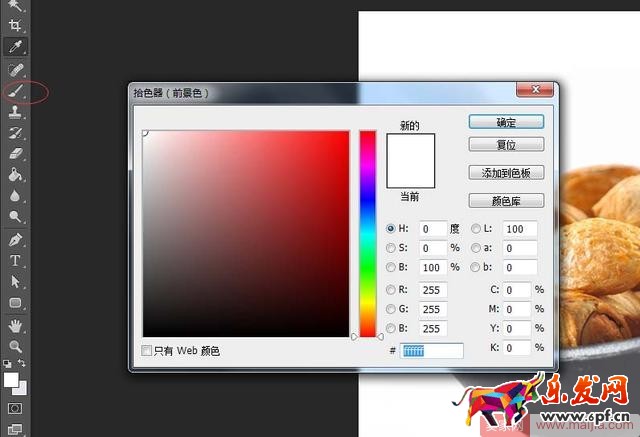Click the foreground color swatch

11,379
